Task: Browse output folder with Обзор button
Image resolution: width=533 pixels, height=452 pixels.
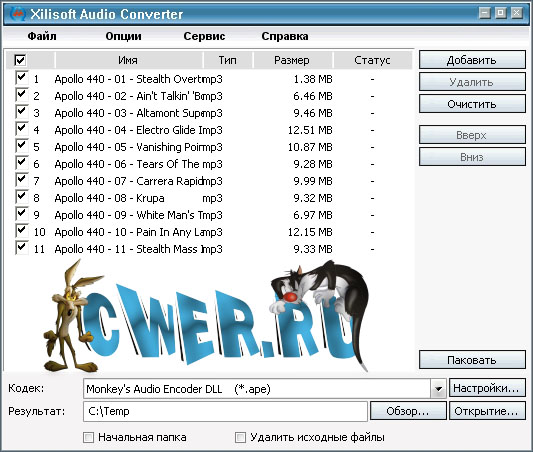Action: pos(408,411)
